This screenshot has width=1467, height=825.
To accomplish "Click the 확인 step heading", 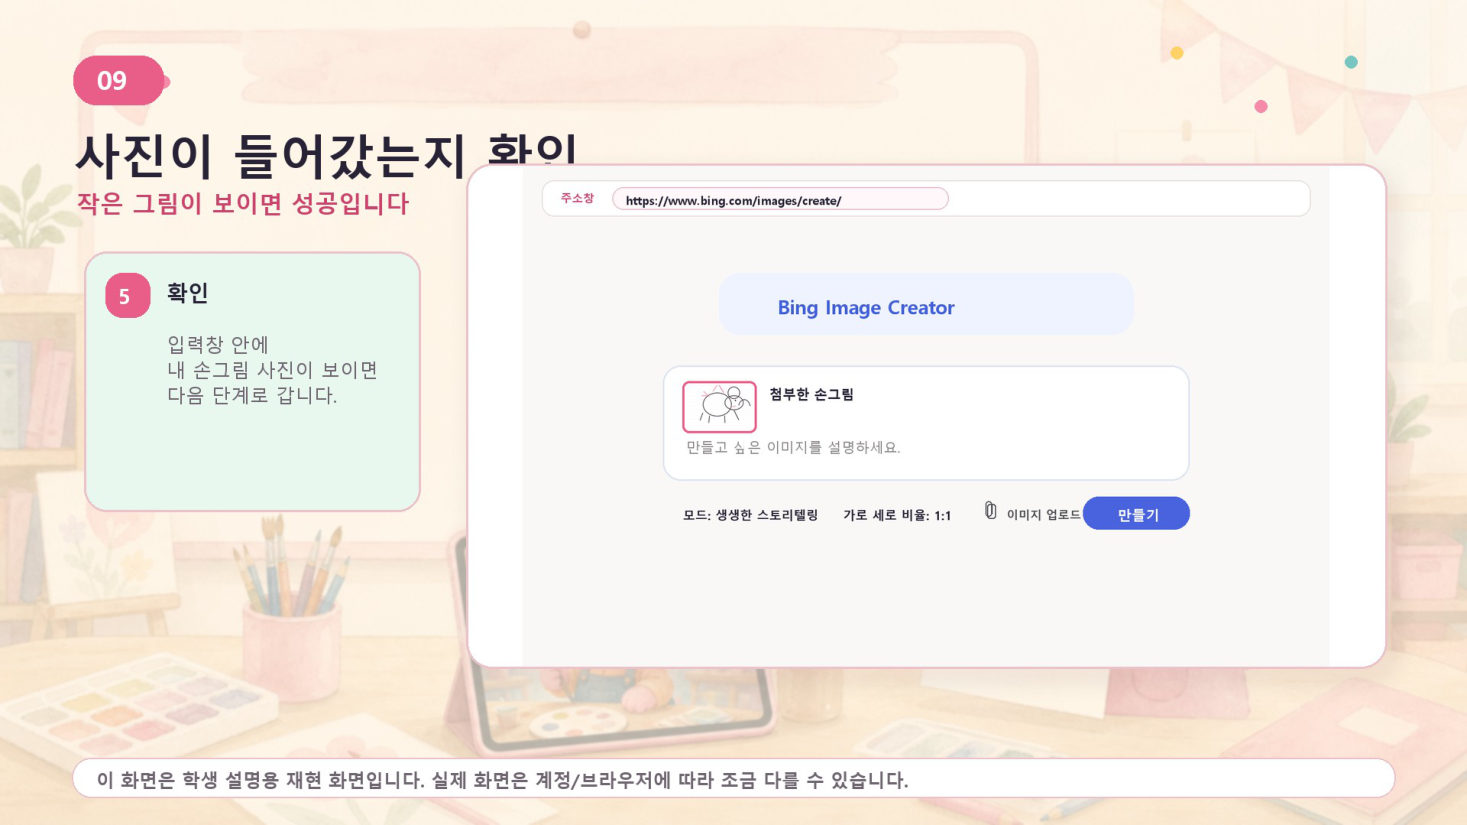I will point(187,293).
